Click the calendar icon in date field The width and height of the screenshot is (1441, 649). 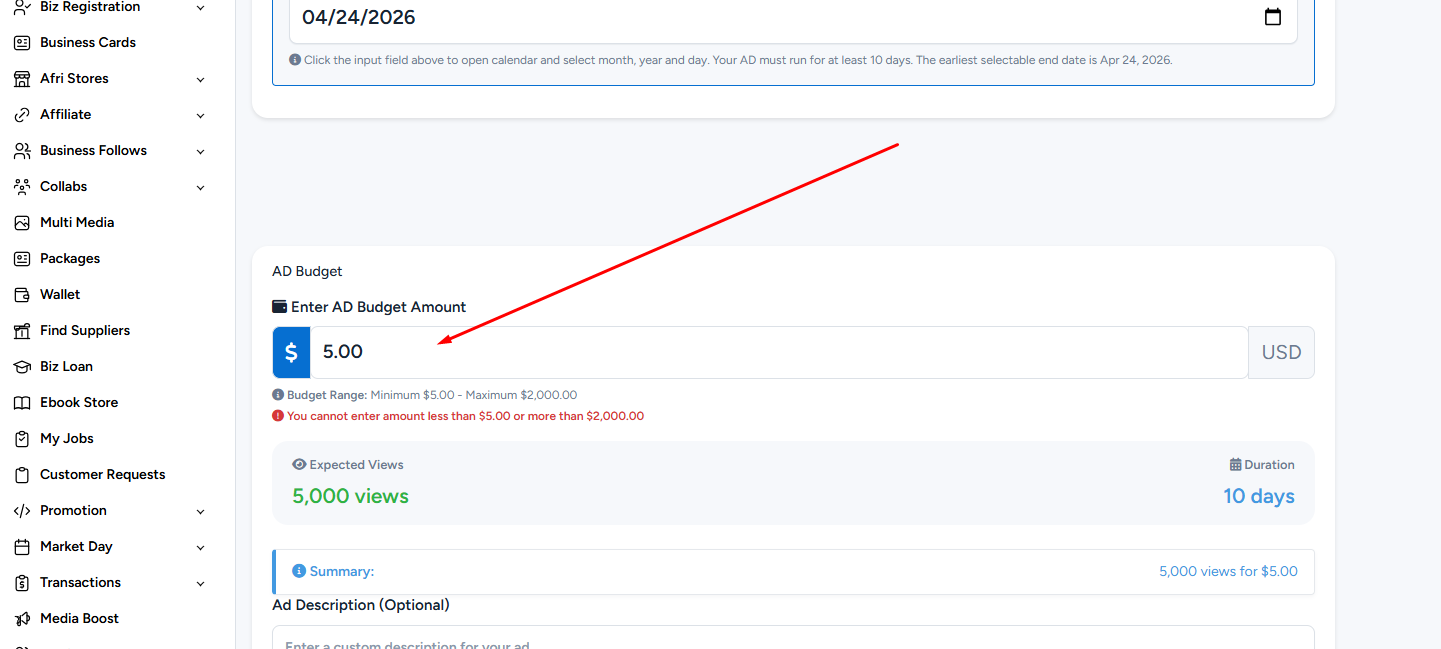(x=1272, y=17)
